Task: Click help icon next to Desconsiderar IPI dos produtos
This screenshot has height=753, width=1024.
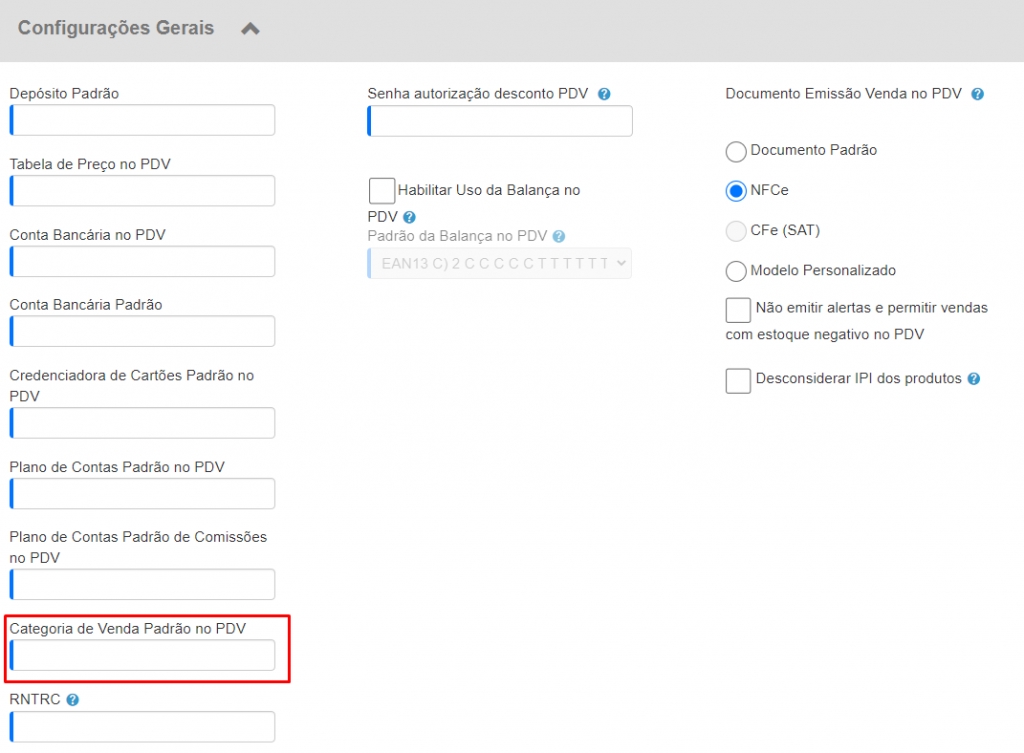Action: pyautogui.click(x=973, y=379)
